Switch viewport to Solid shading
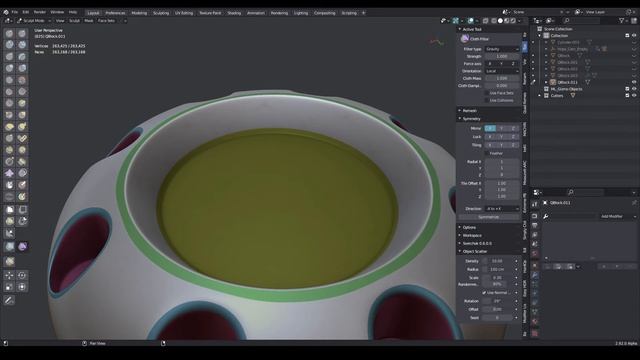The width and height of the screenshot is (640, 360). tap(500, 21)
